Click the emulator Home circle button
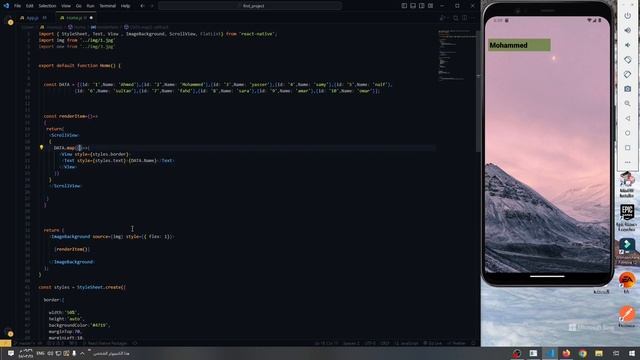640x360 pixels. pos(627,133)
